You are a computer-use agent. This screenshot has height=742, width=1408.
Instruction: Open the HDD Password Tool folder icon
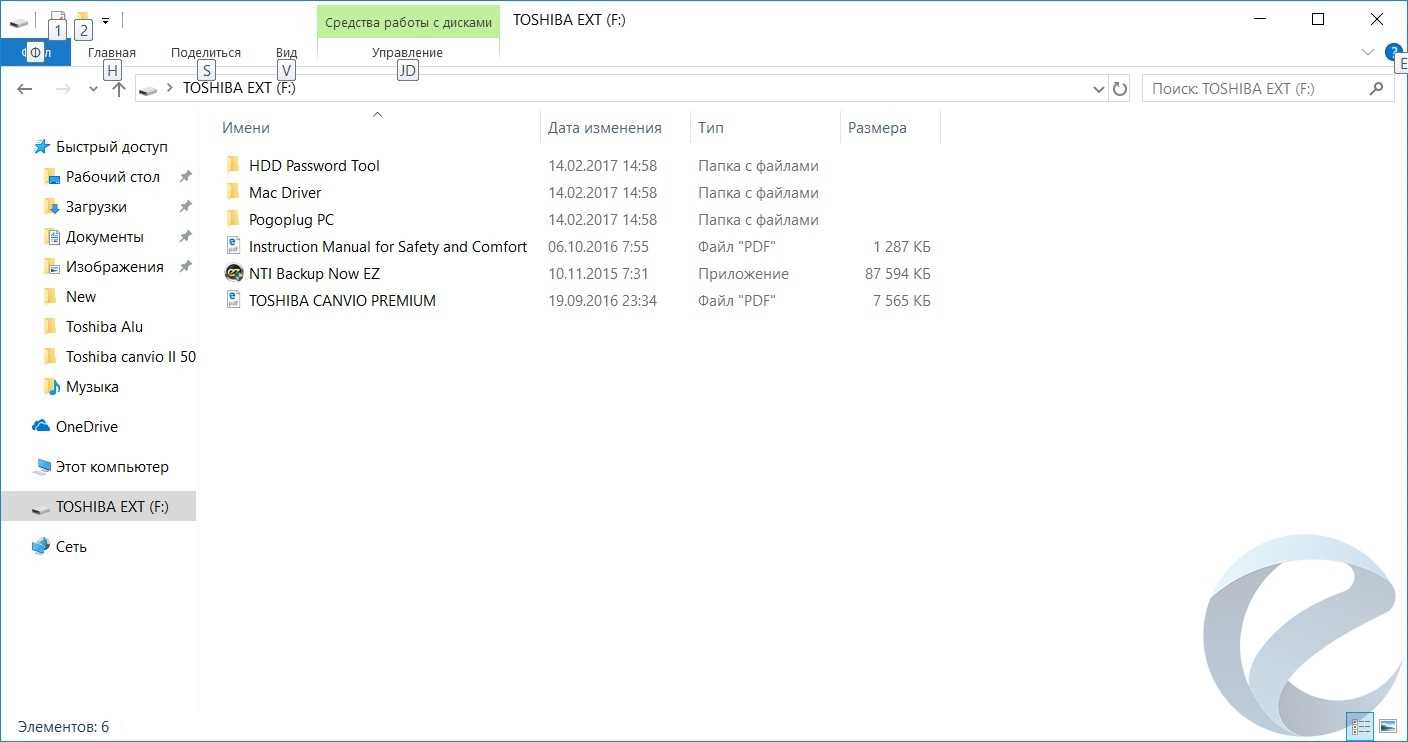click(233, 165)
